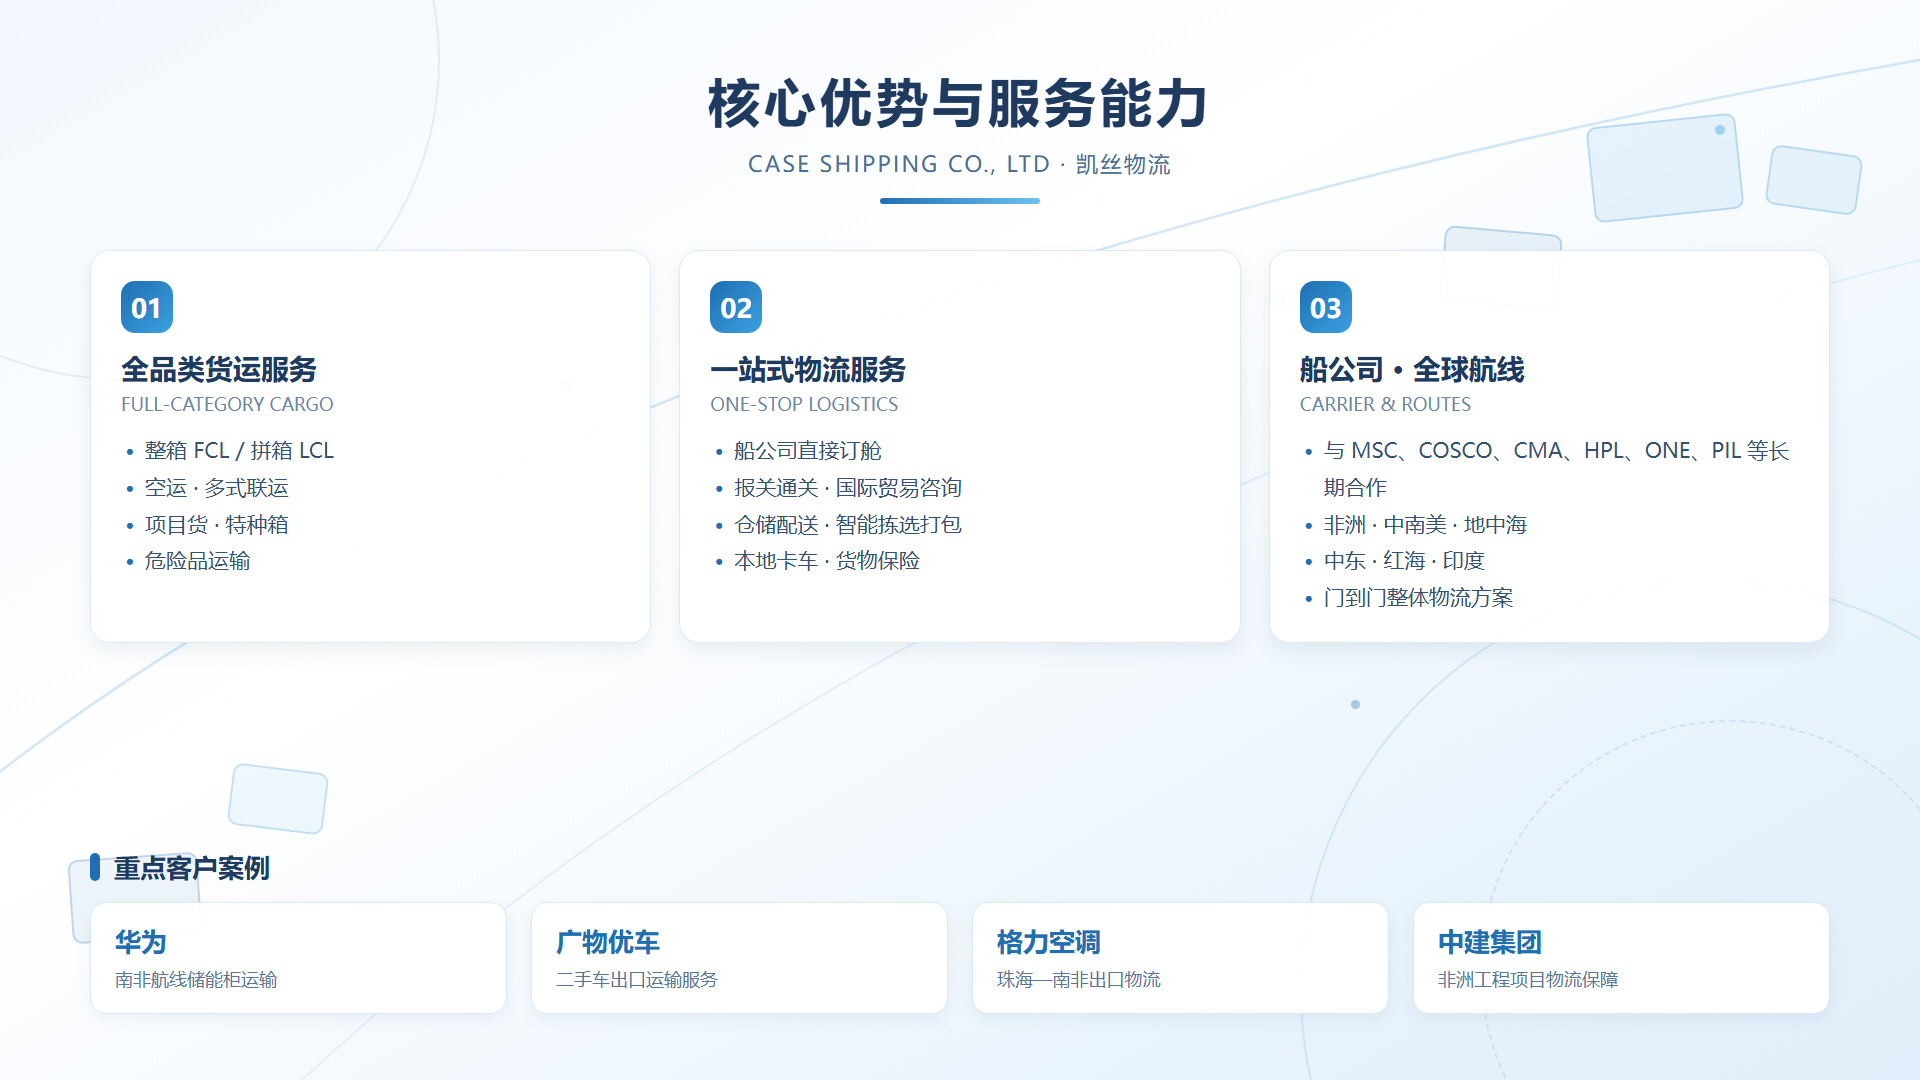The image size is (1920, 1080).
Task: Select the client name 格力空调
Action: (x=1049, y=942)
